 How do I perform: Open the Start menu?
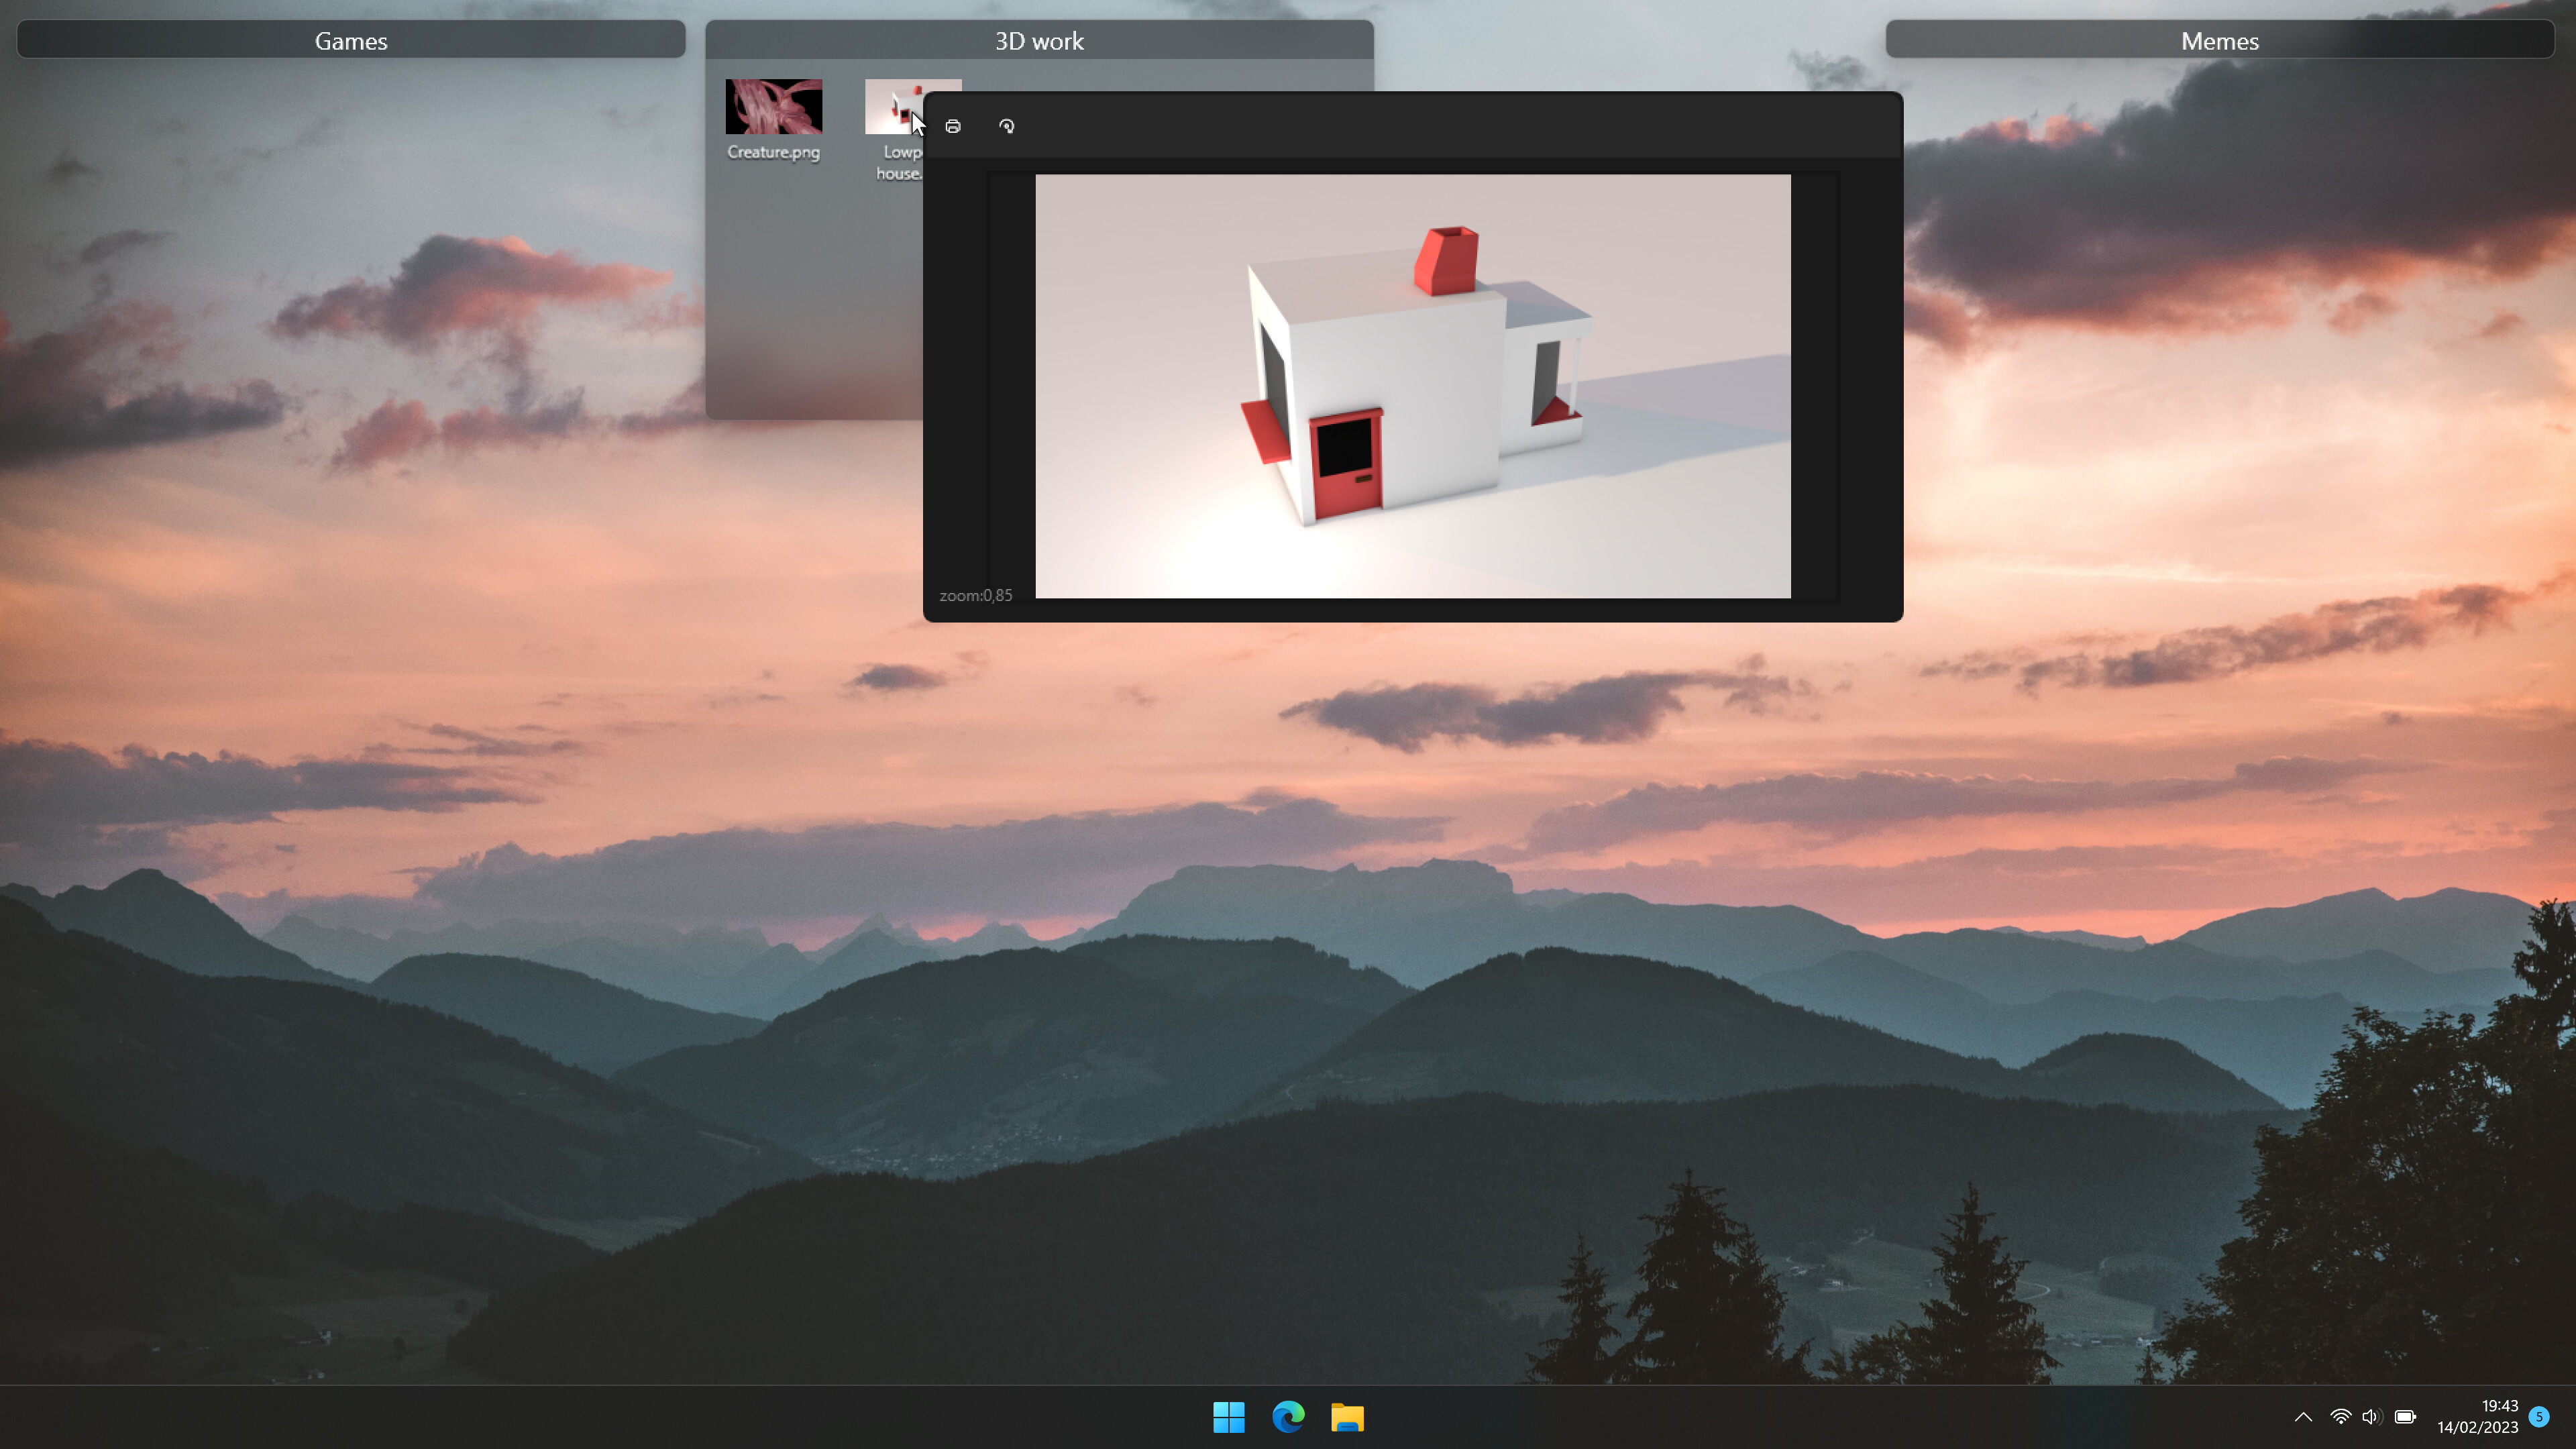[1228, 1417]
